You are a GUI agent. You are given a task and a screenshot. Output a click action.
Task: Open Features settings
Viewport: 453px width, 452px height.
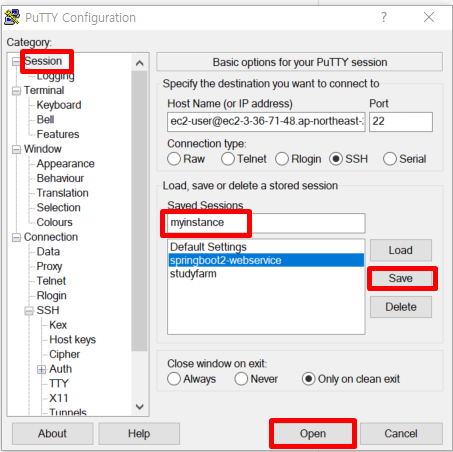point(58,134)
